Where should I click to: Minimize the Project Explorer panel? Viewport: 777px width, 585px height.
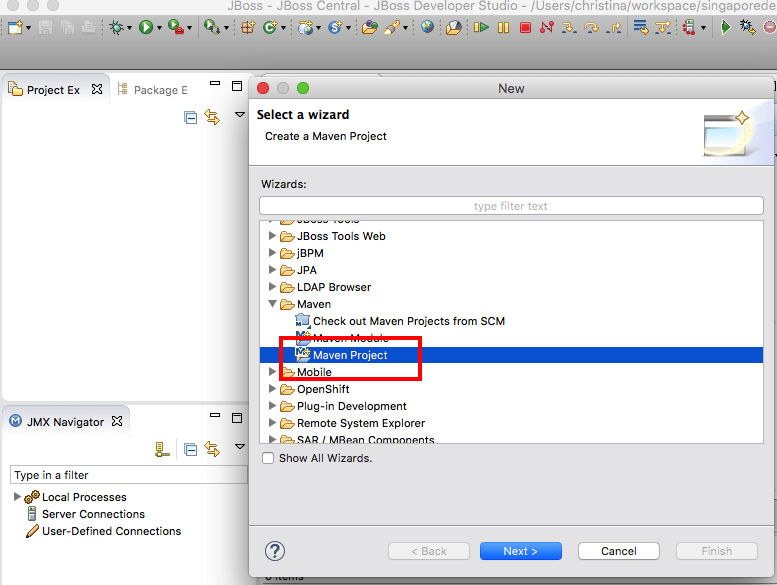click(x=215, y=83)
